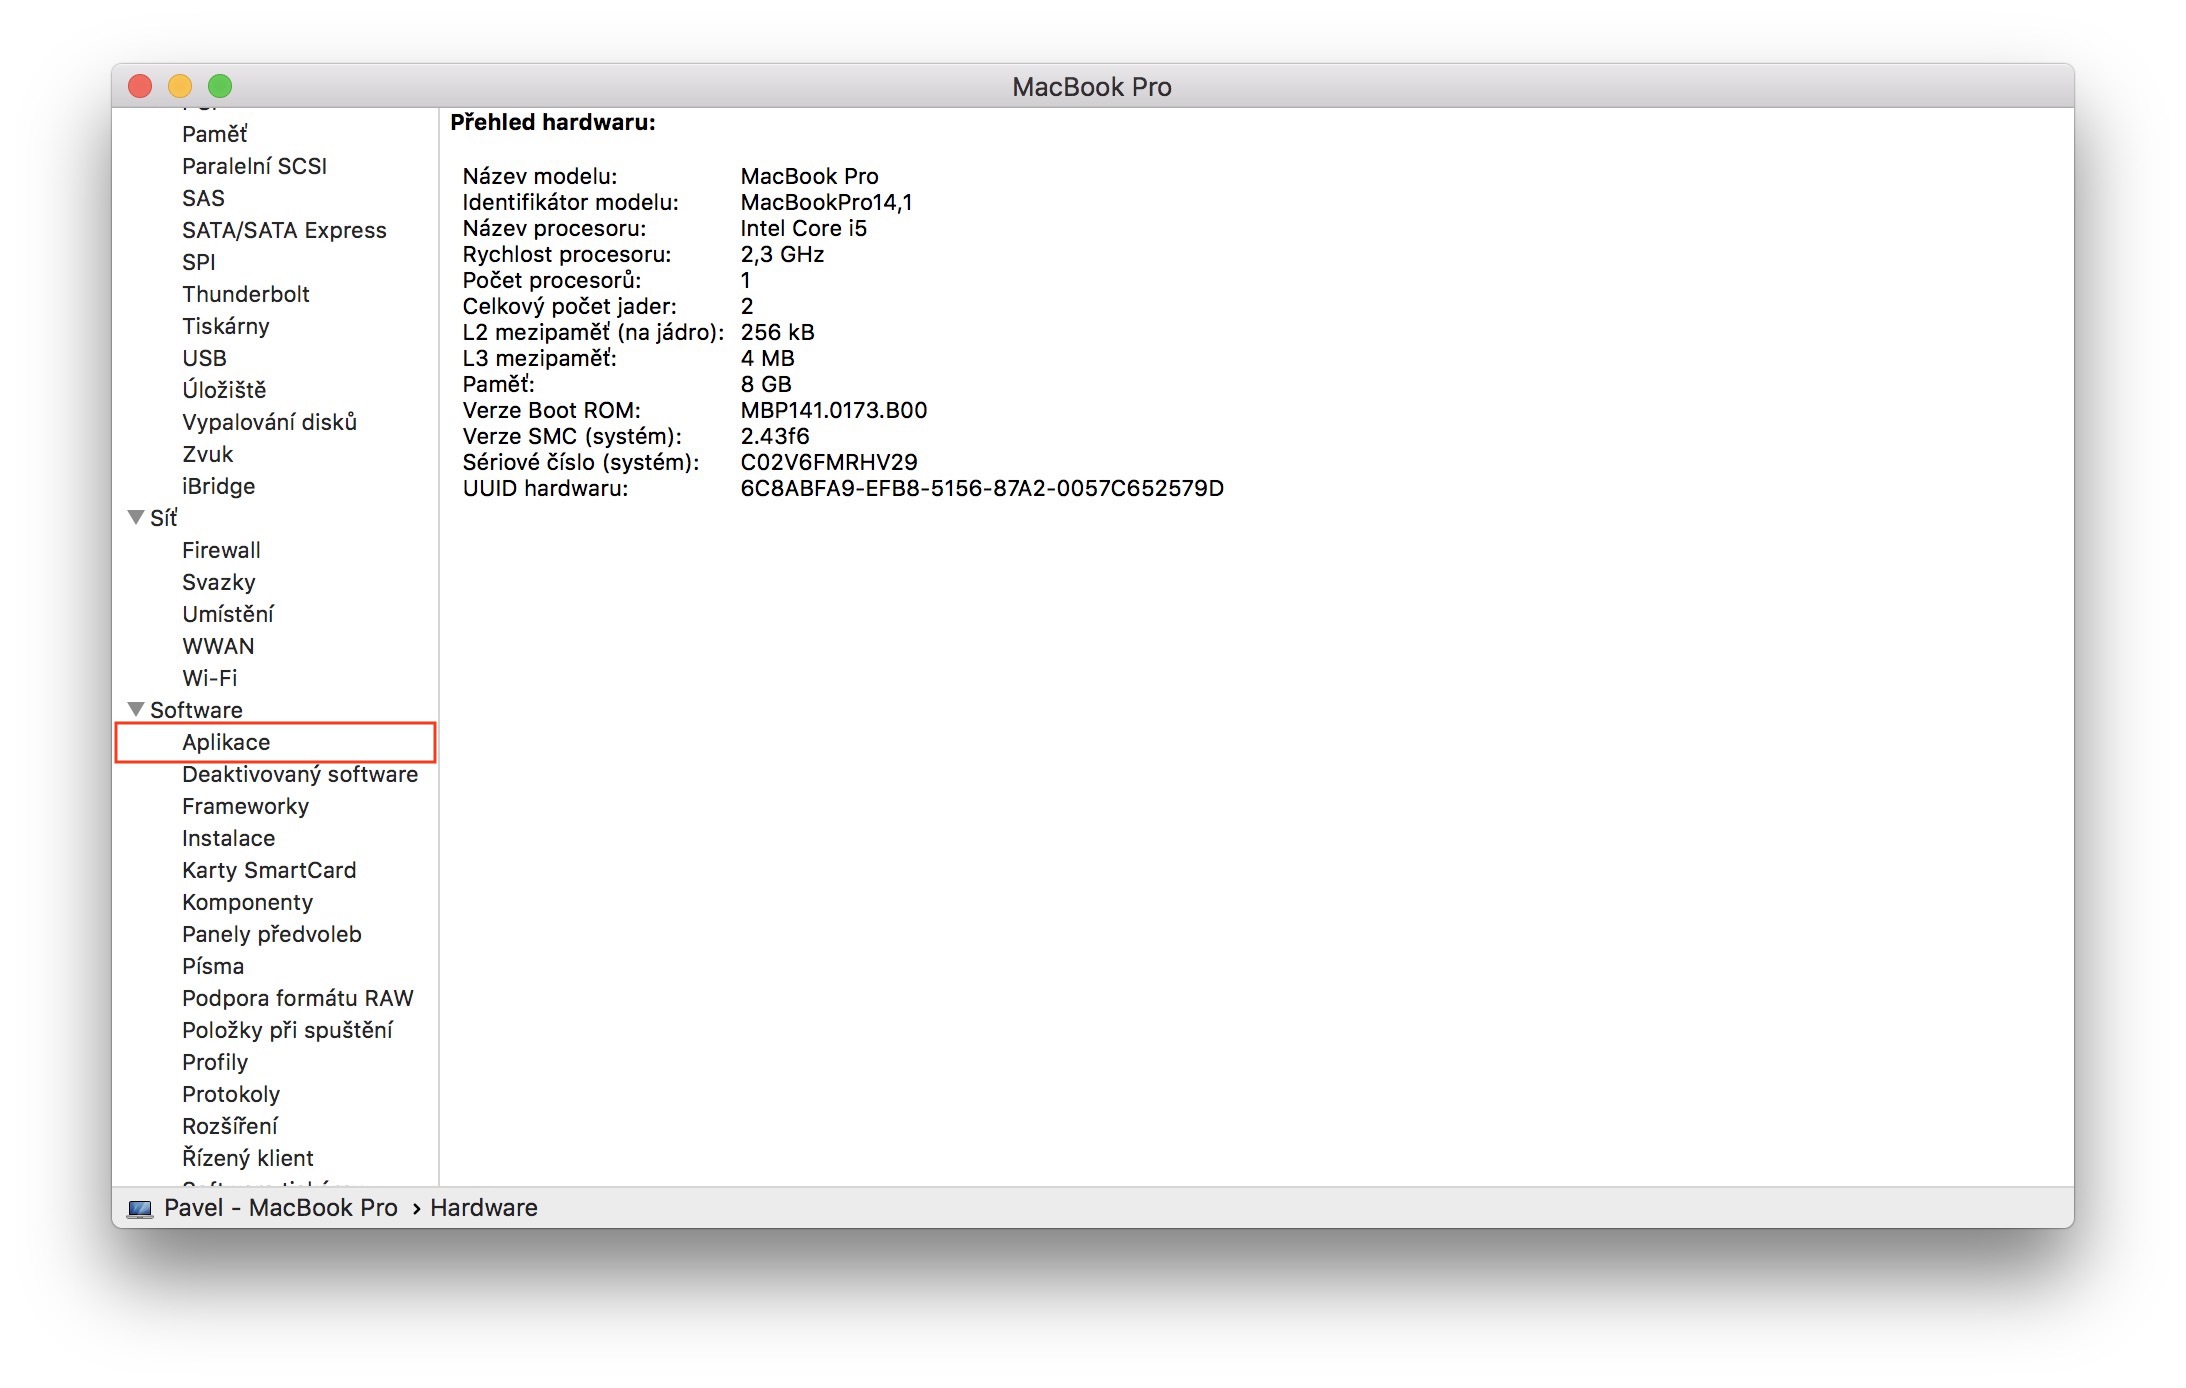This screenshot has height=1388, width=2186.
Task: Click the yellow minimize window button
Action: pyautogui.click(x=180, y=86)
